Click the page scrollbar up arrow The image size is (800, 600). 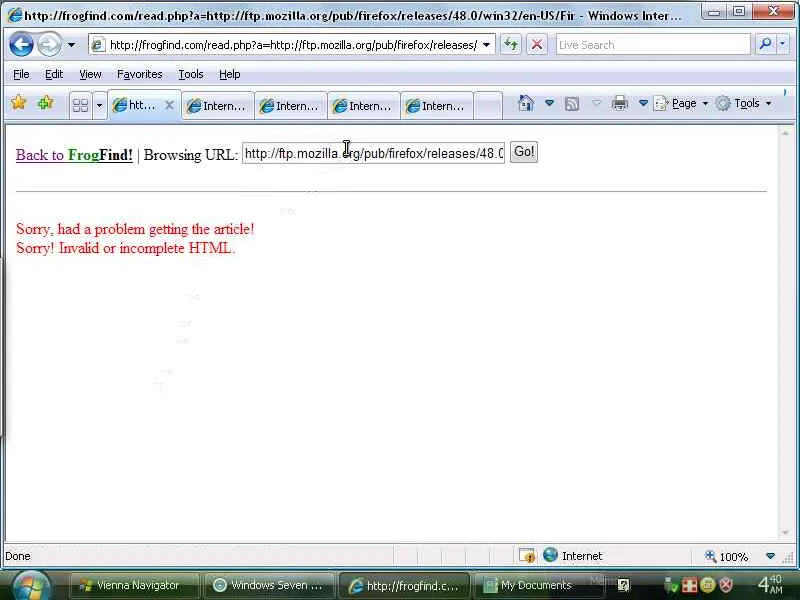tap(785, 133)
